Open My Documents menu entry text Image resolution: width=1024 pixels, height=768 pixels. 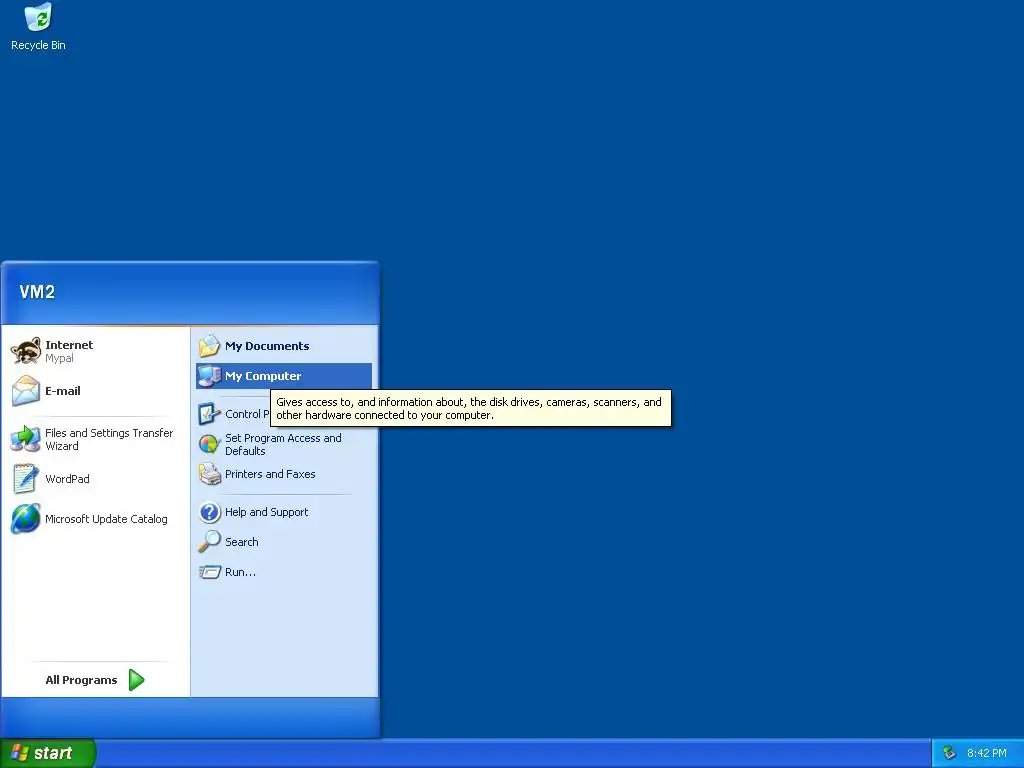tap(267, 346)
